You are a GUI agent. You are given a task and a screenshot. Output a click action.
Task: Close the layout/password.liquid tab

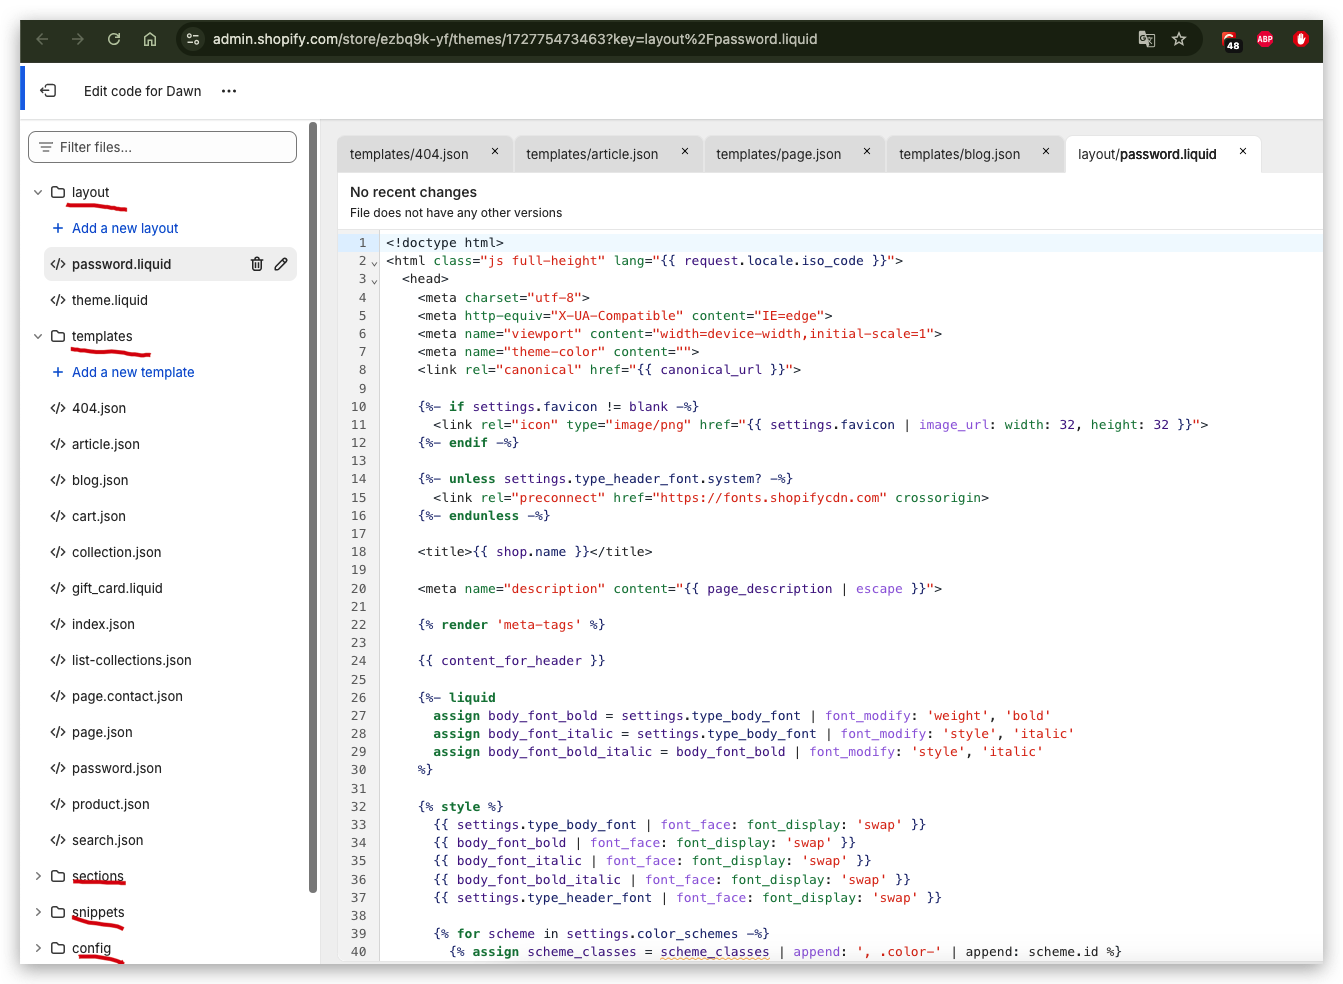1243,151
